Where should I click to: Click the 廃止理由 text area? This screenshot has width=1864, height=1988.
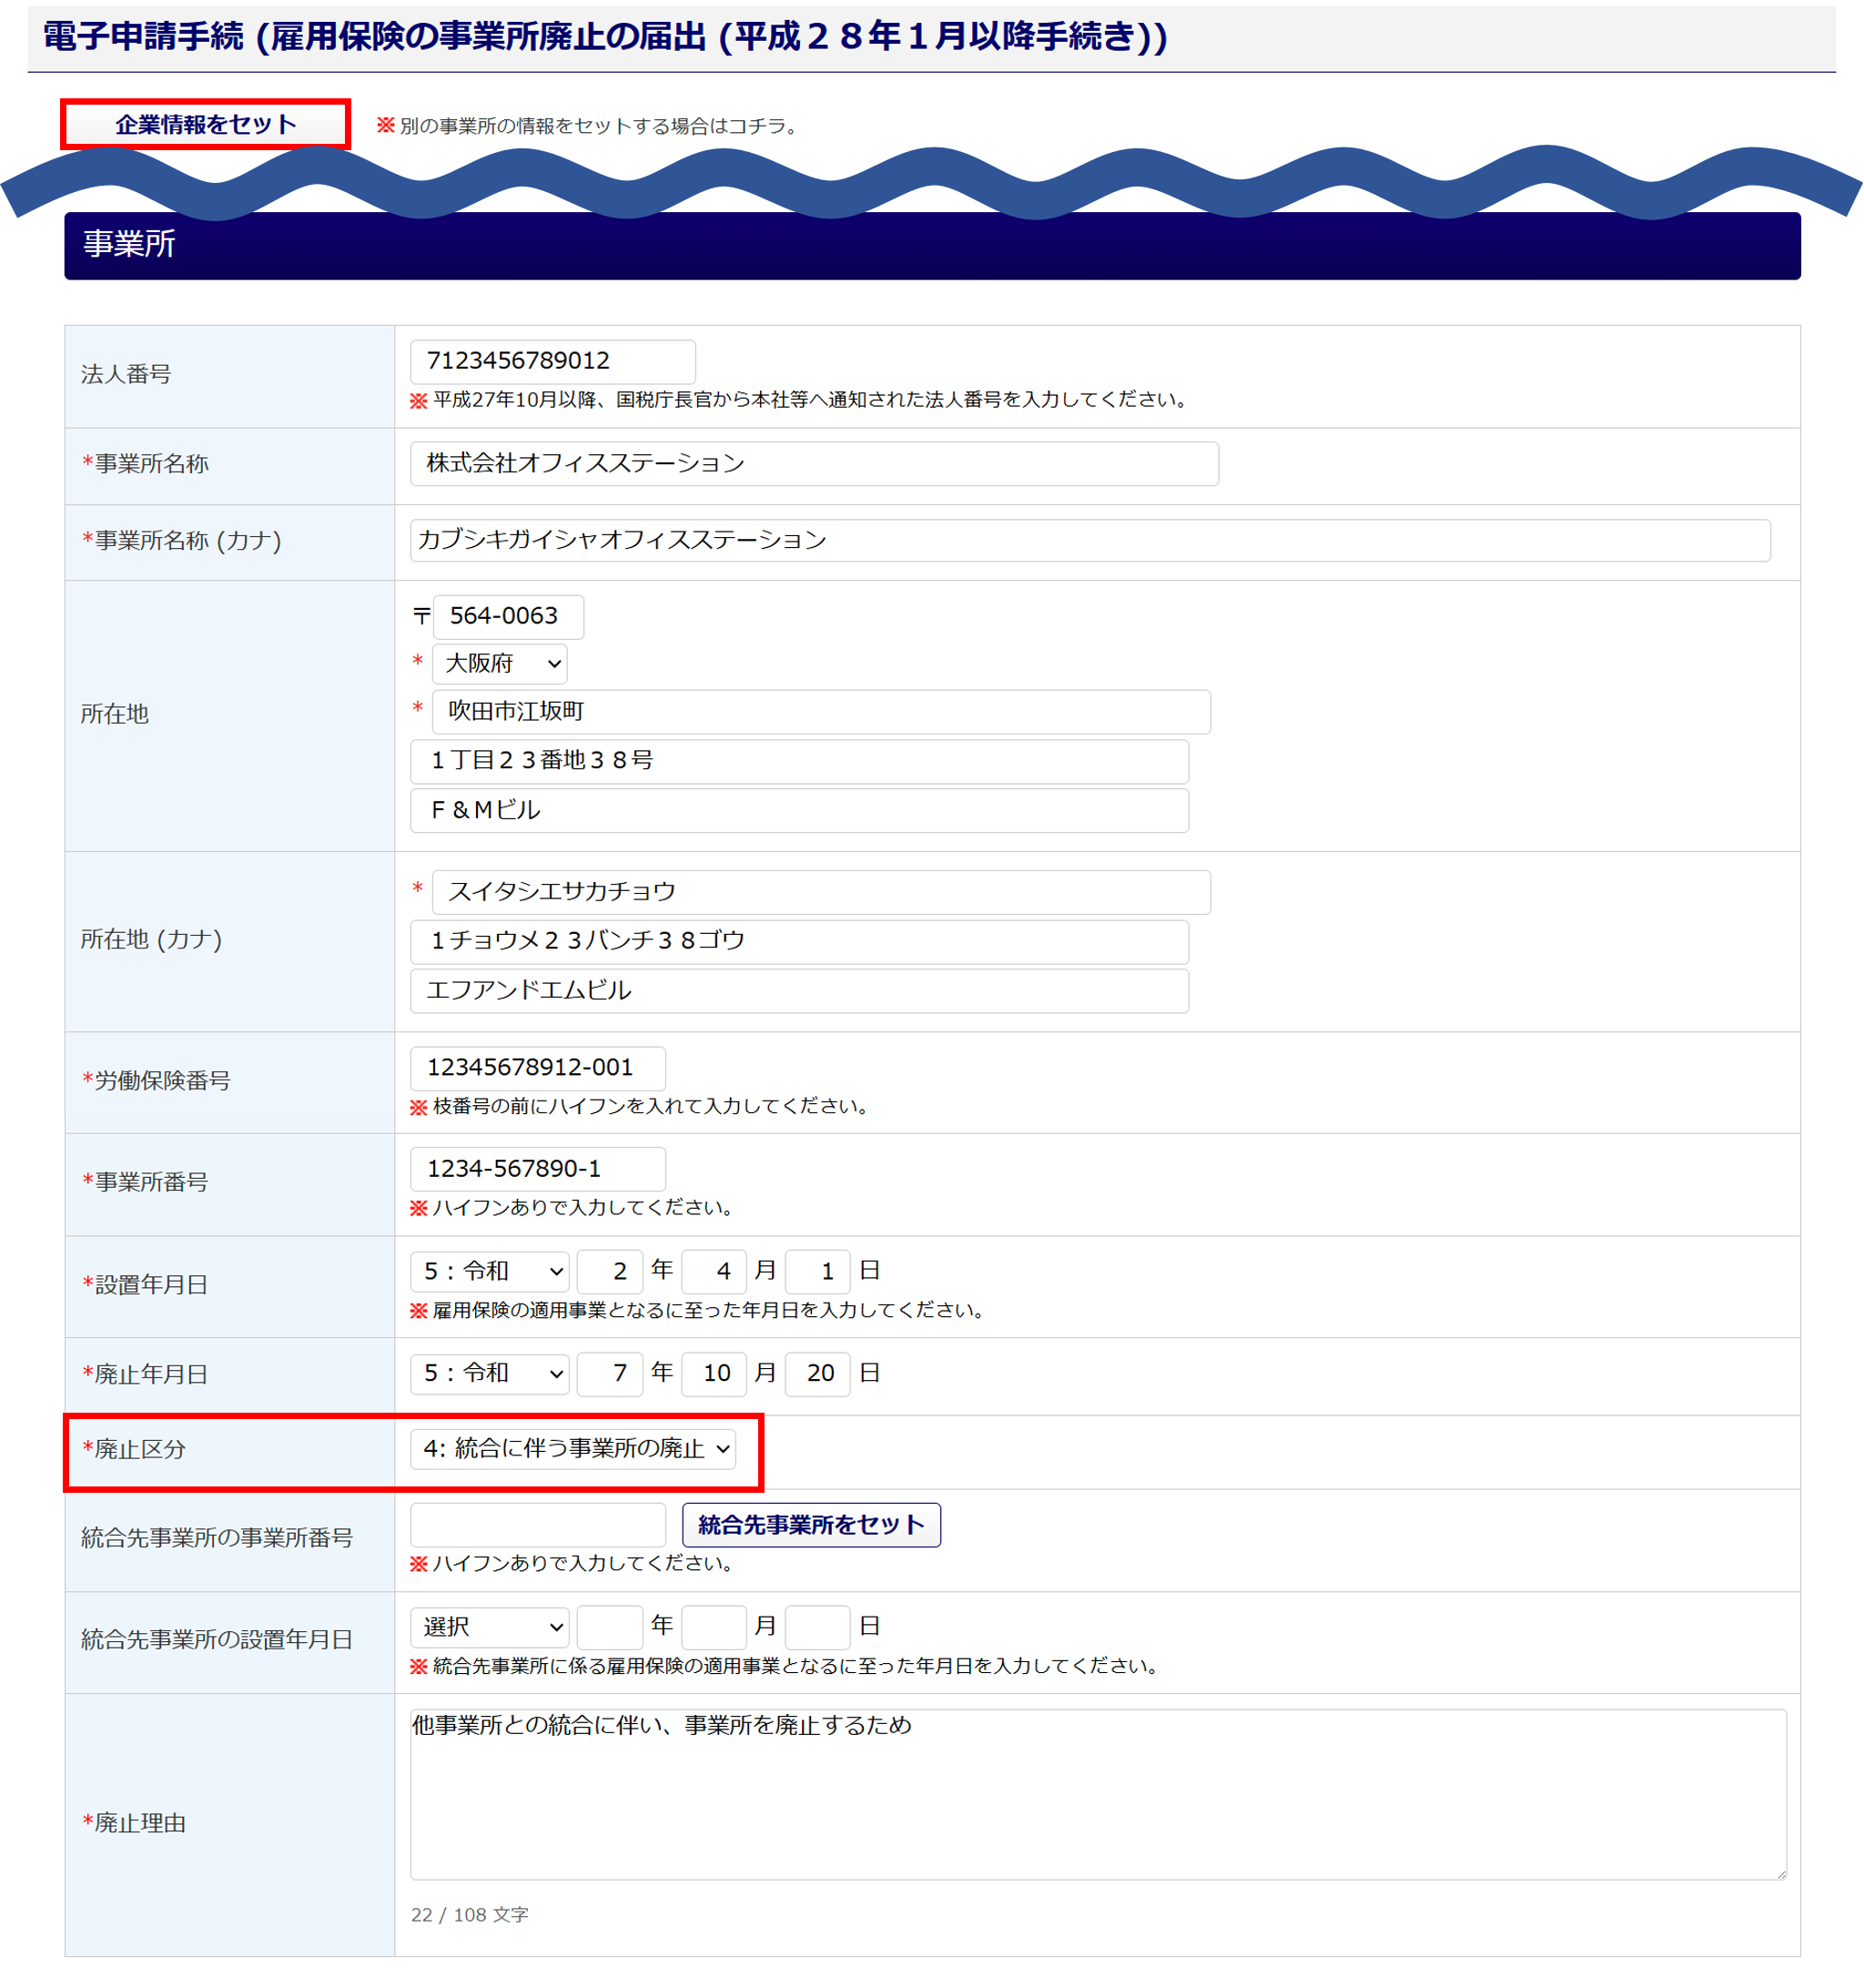coord(1097,1794)
